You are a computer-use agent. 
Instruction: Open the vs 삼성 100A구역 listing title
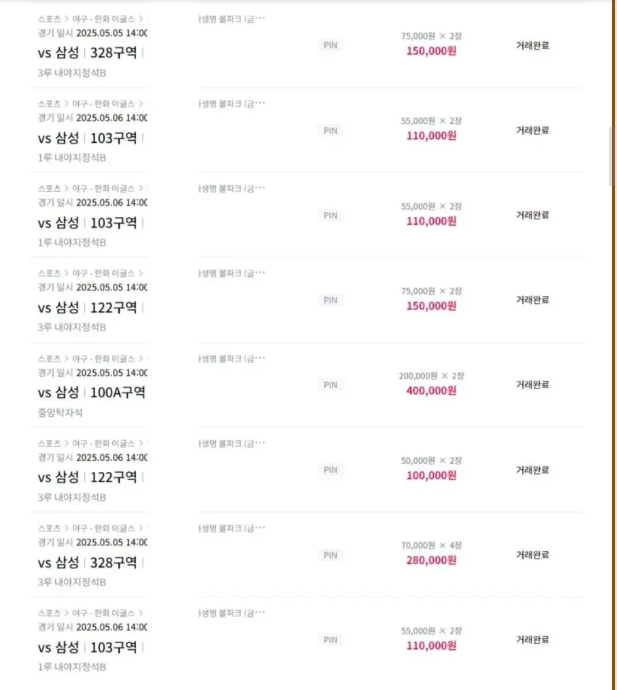coord(92,392)
